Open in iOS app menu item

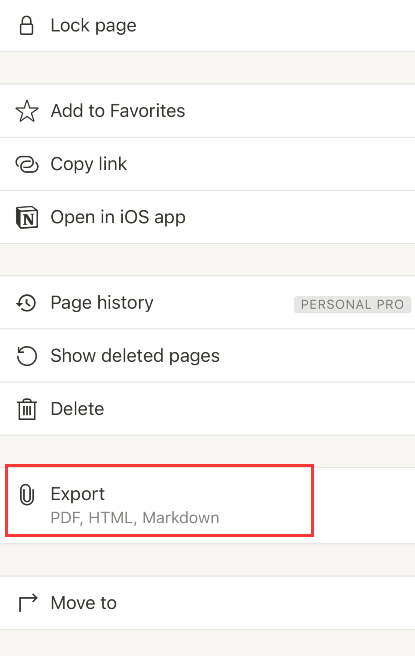(x=208, y=217)
